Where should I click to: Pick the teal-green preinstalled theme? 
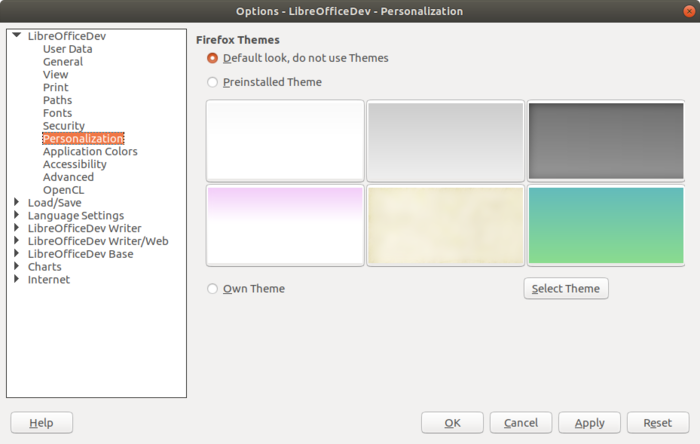coord(606,225)
